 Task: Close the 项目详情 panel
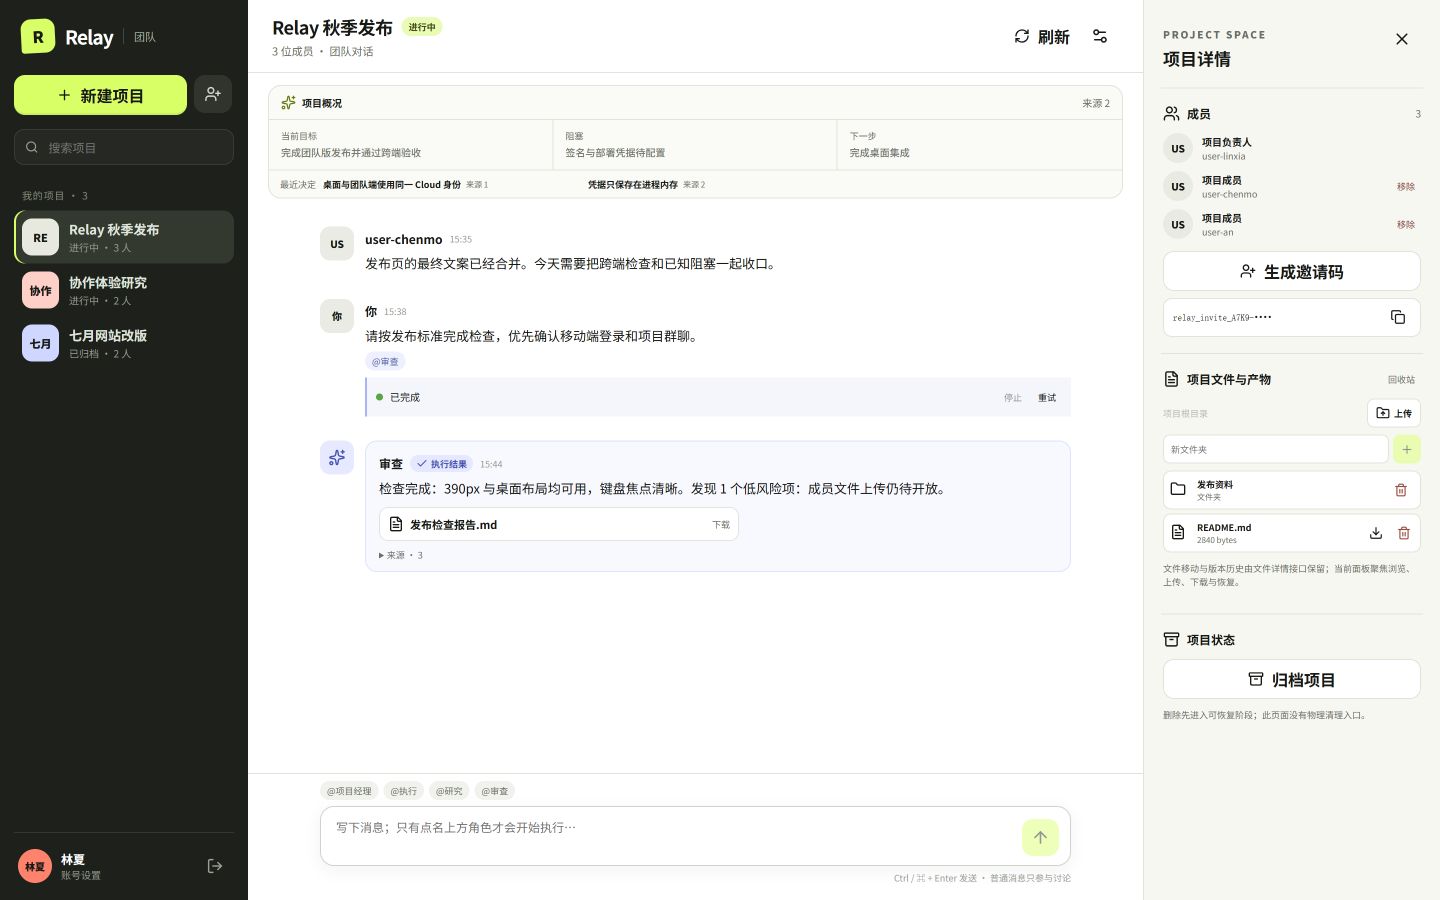(x=1402, y=39)
